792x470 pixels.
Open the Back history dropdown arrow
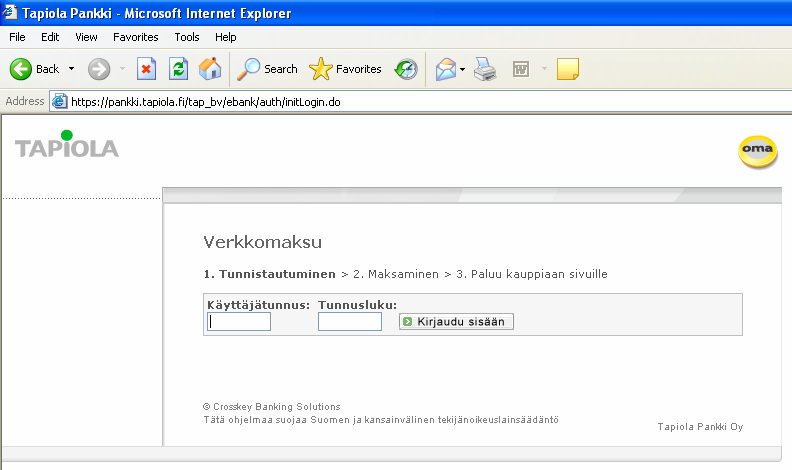pyautogui.click(x=72, y=69)
